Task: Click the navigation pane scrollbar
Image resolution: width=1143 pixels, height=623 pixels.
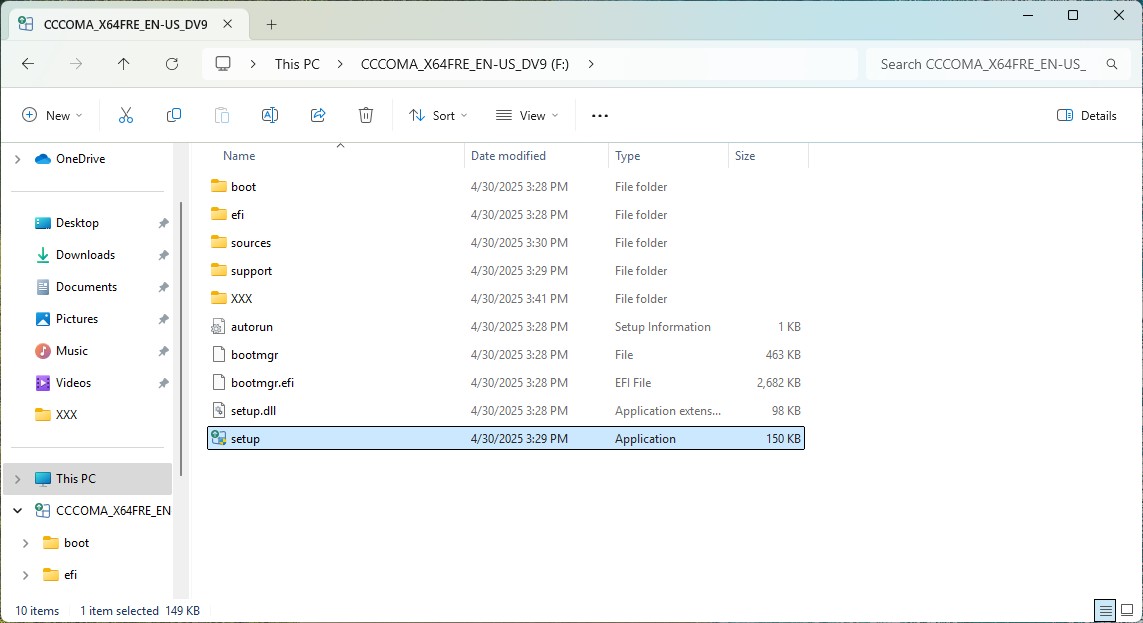Action: click(181, 339)
